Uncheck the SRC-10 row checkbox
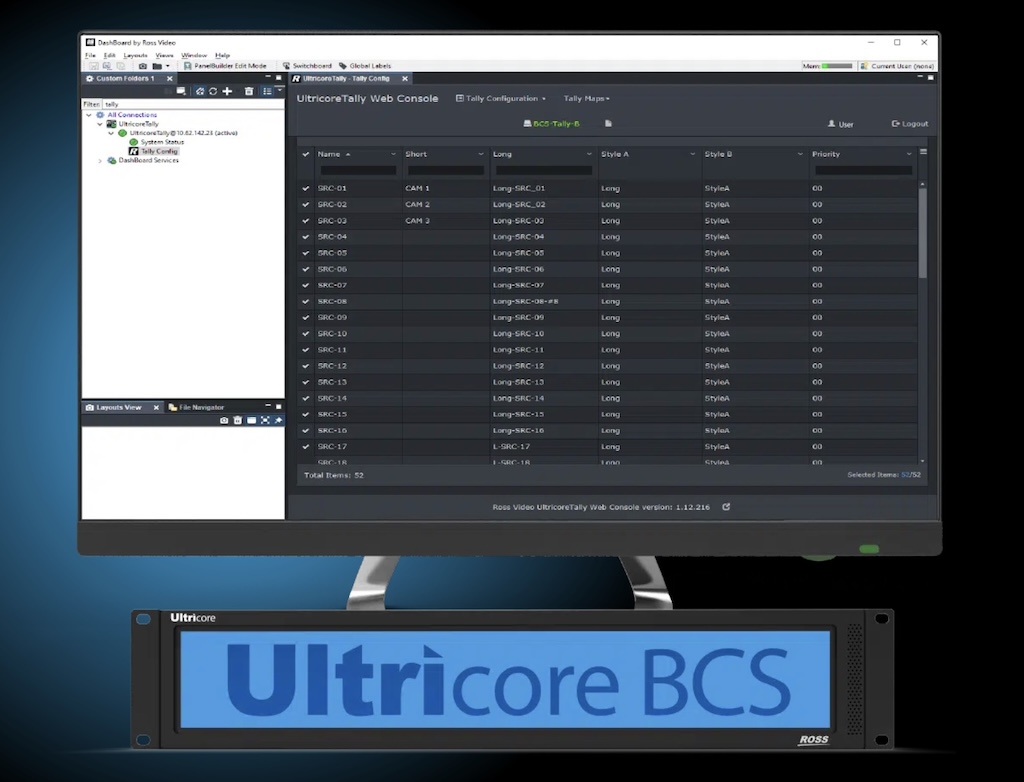The height and width of the screenshot is (782, 1024). (306, 334)
